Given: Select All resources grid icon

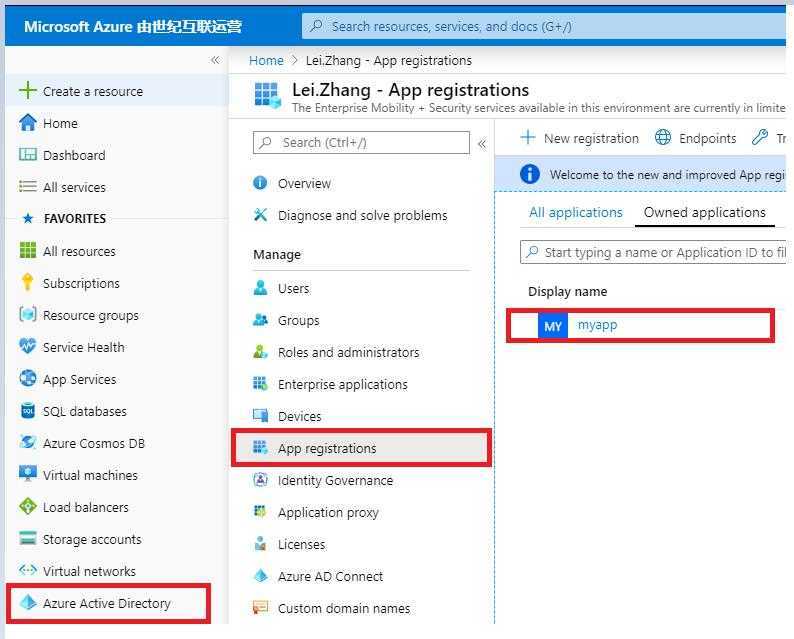Looking at the screenshot, I should pos(27,250).
